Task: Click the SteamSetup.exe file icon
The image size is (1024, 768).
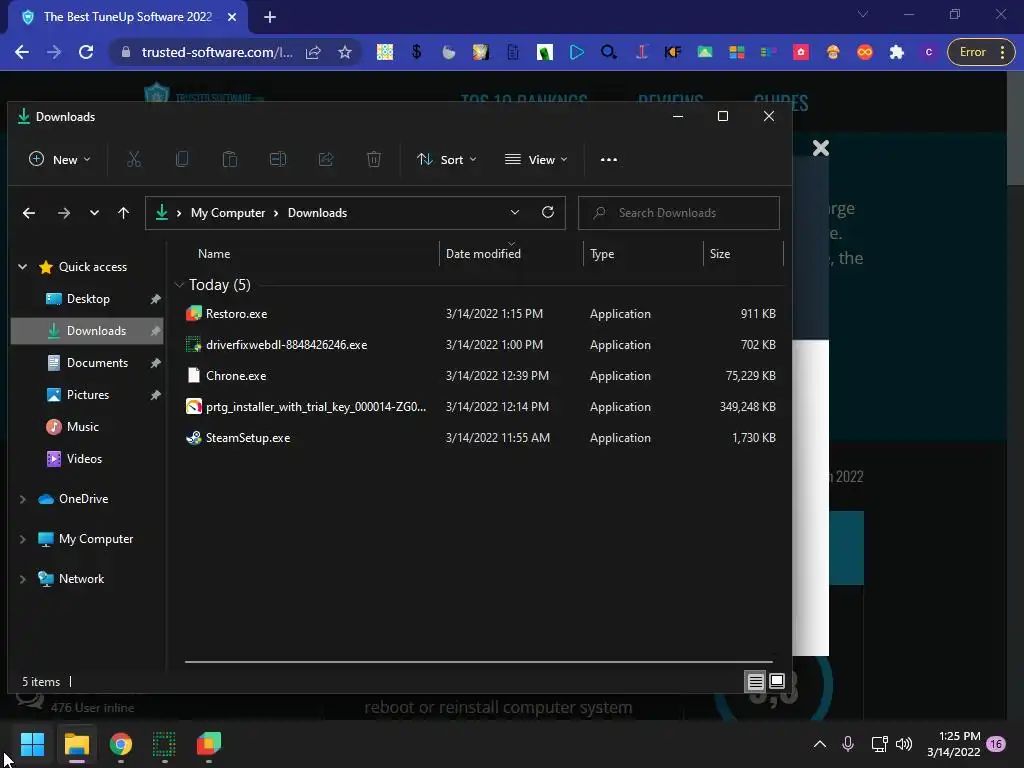Action: [x=194, y=438]
